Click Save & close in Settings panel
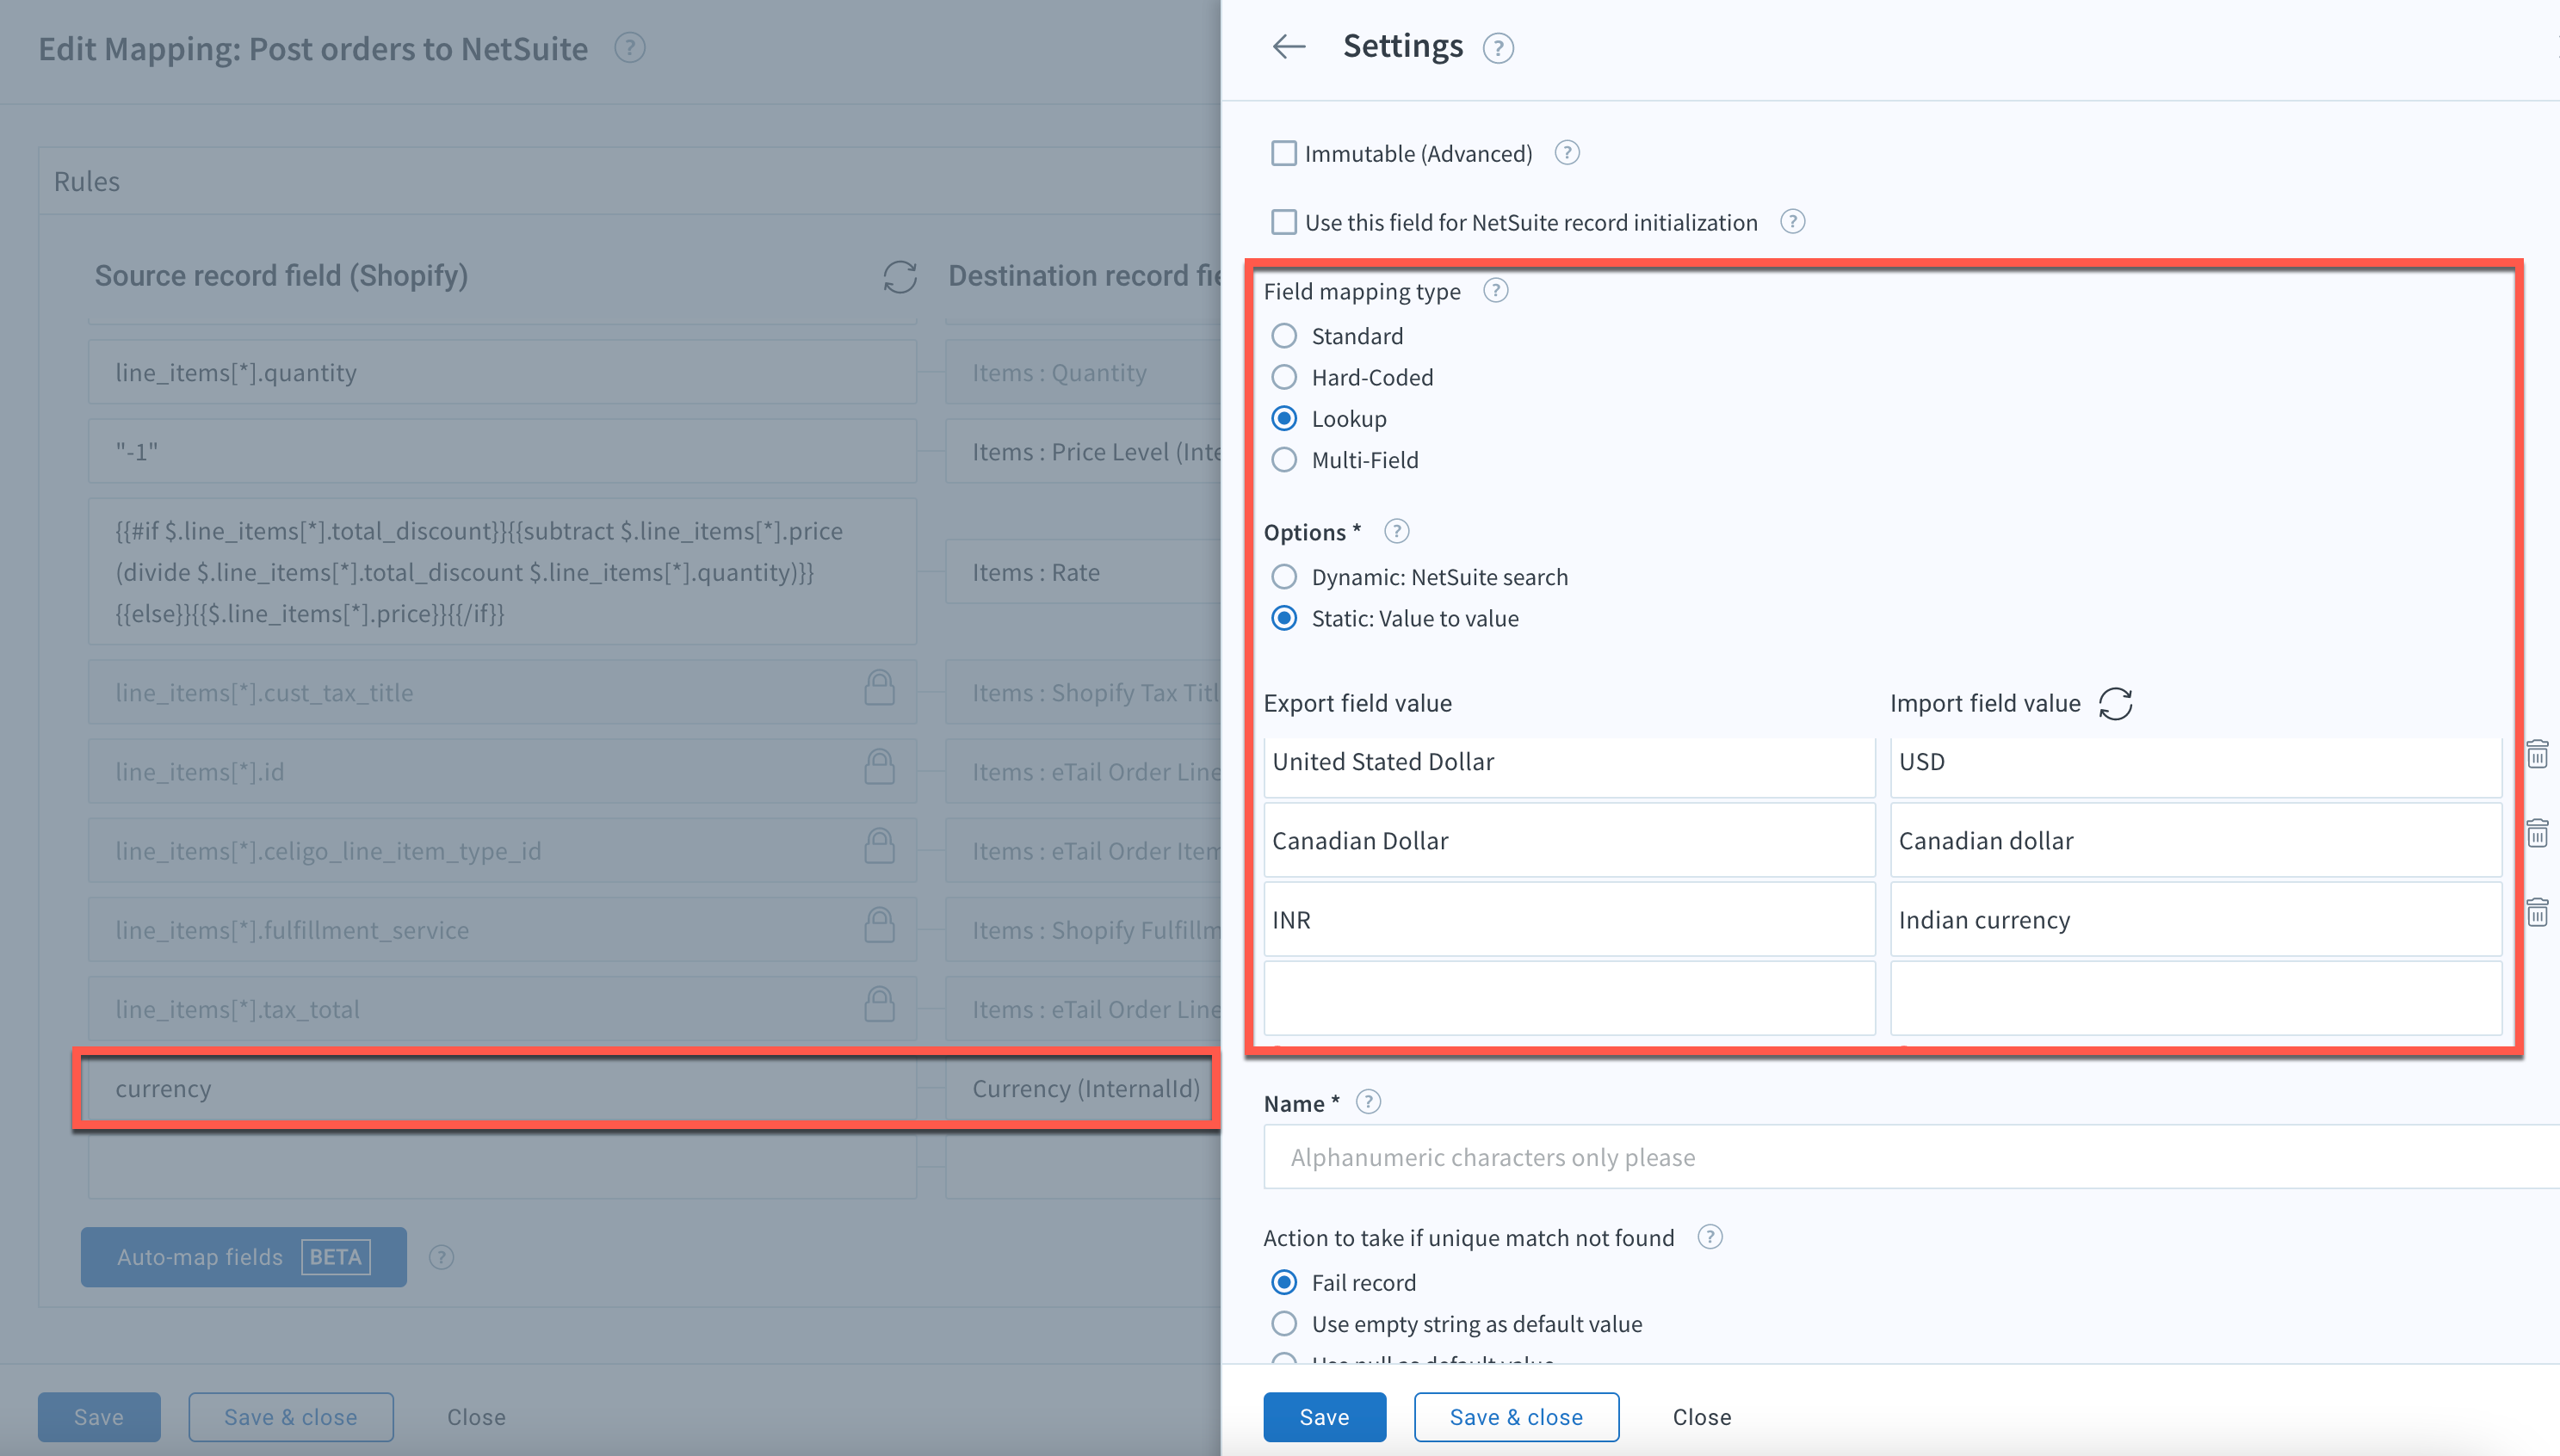 pos(1516,1417)
